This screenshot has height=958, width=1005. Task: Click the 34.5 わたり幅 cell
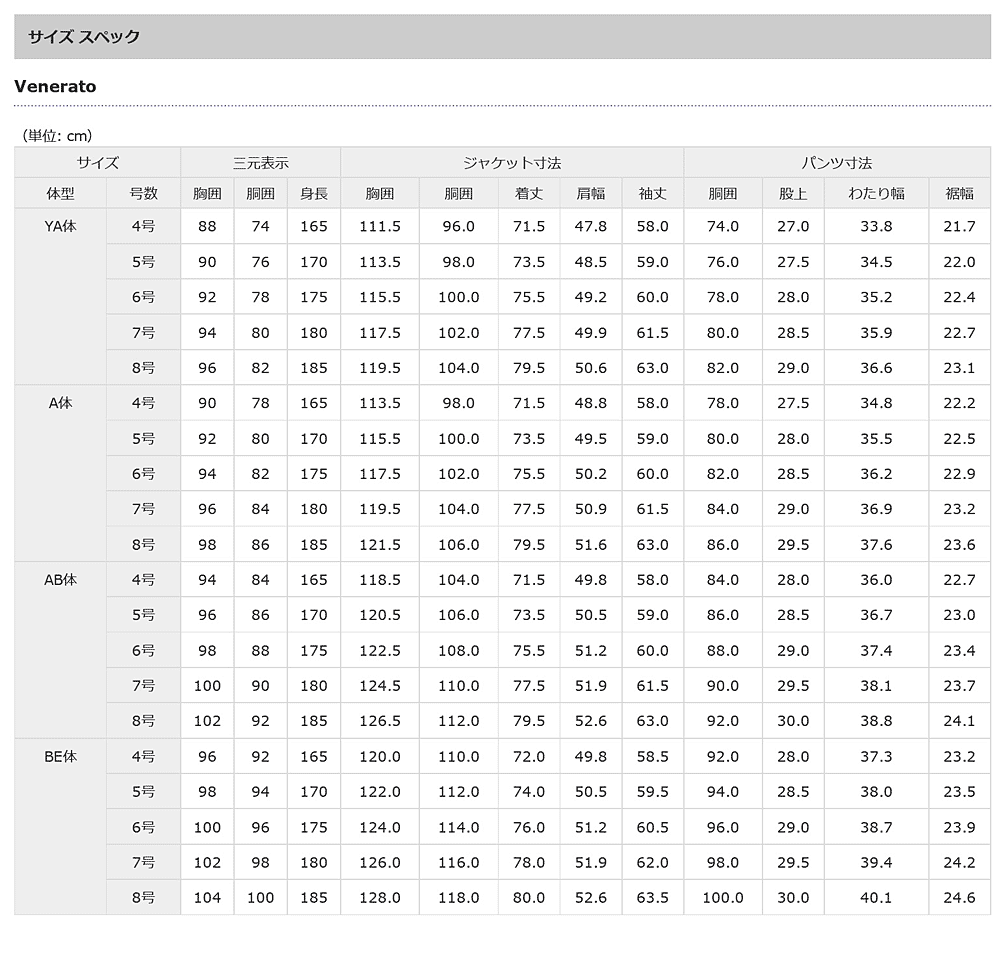[876, 262]
